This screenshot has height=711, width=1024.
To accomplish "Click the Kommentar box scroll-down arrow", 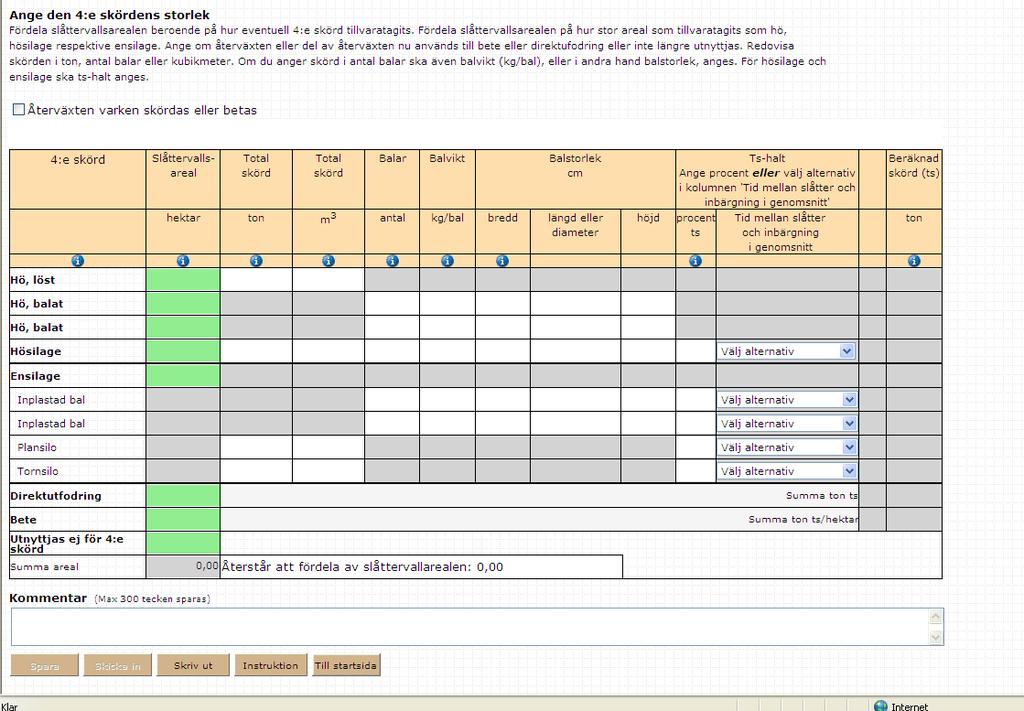I will pyautogui.click(x=936, y=637).
